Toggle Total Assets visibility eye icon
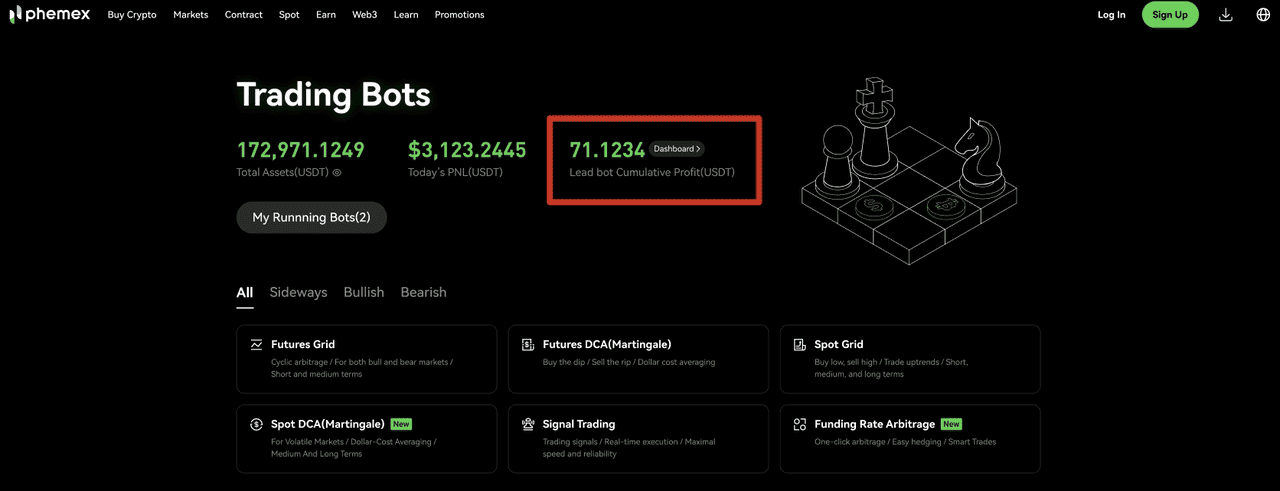This screenshot has width=1280, height=491. (x=337, y=173)
